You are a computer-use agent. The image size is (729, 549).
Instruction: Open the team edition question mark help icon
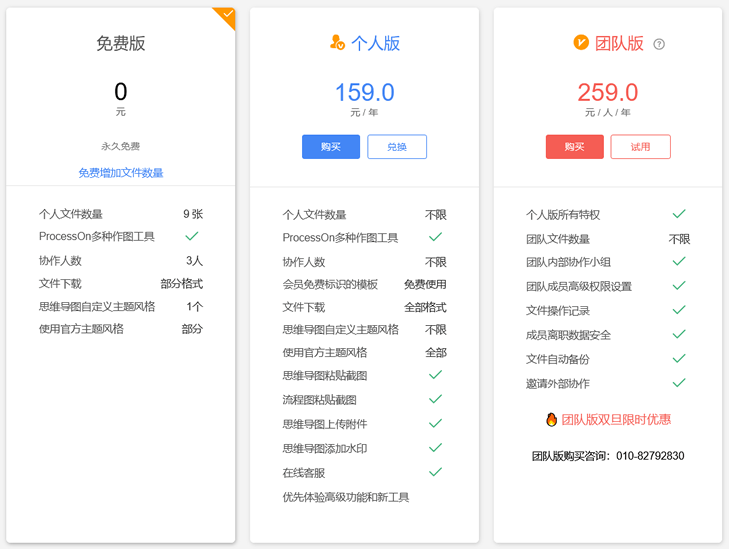(x=659, y=44)
